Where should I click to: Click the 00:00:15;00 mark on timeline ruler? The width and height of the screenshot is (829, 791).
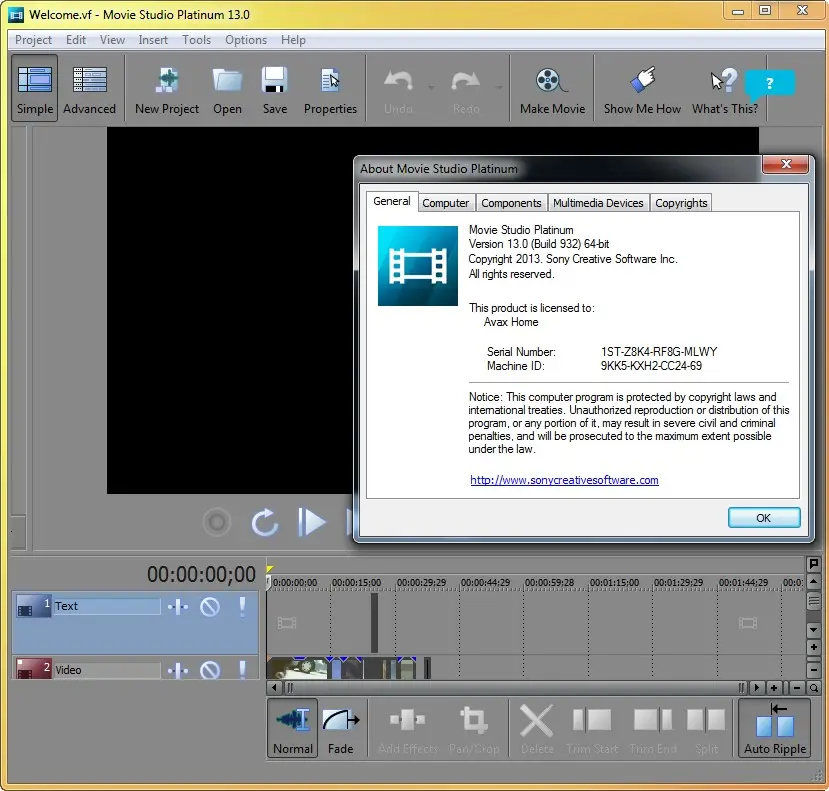click(x=356, y=582)
